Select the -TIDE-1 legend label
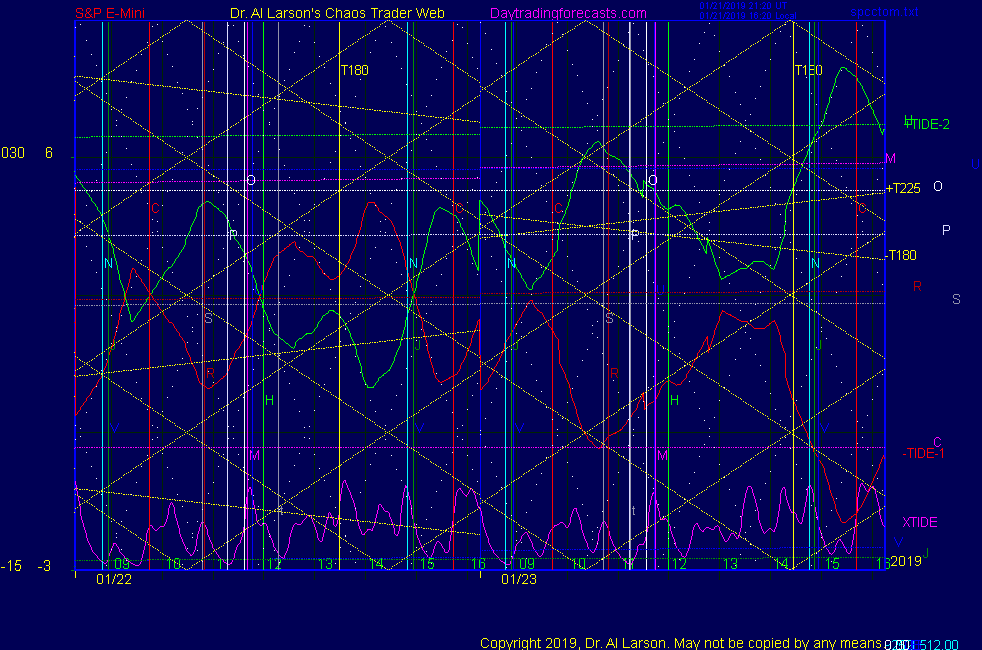The height and width of the screenshot is (650, 982). click(924, 453)
